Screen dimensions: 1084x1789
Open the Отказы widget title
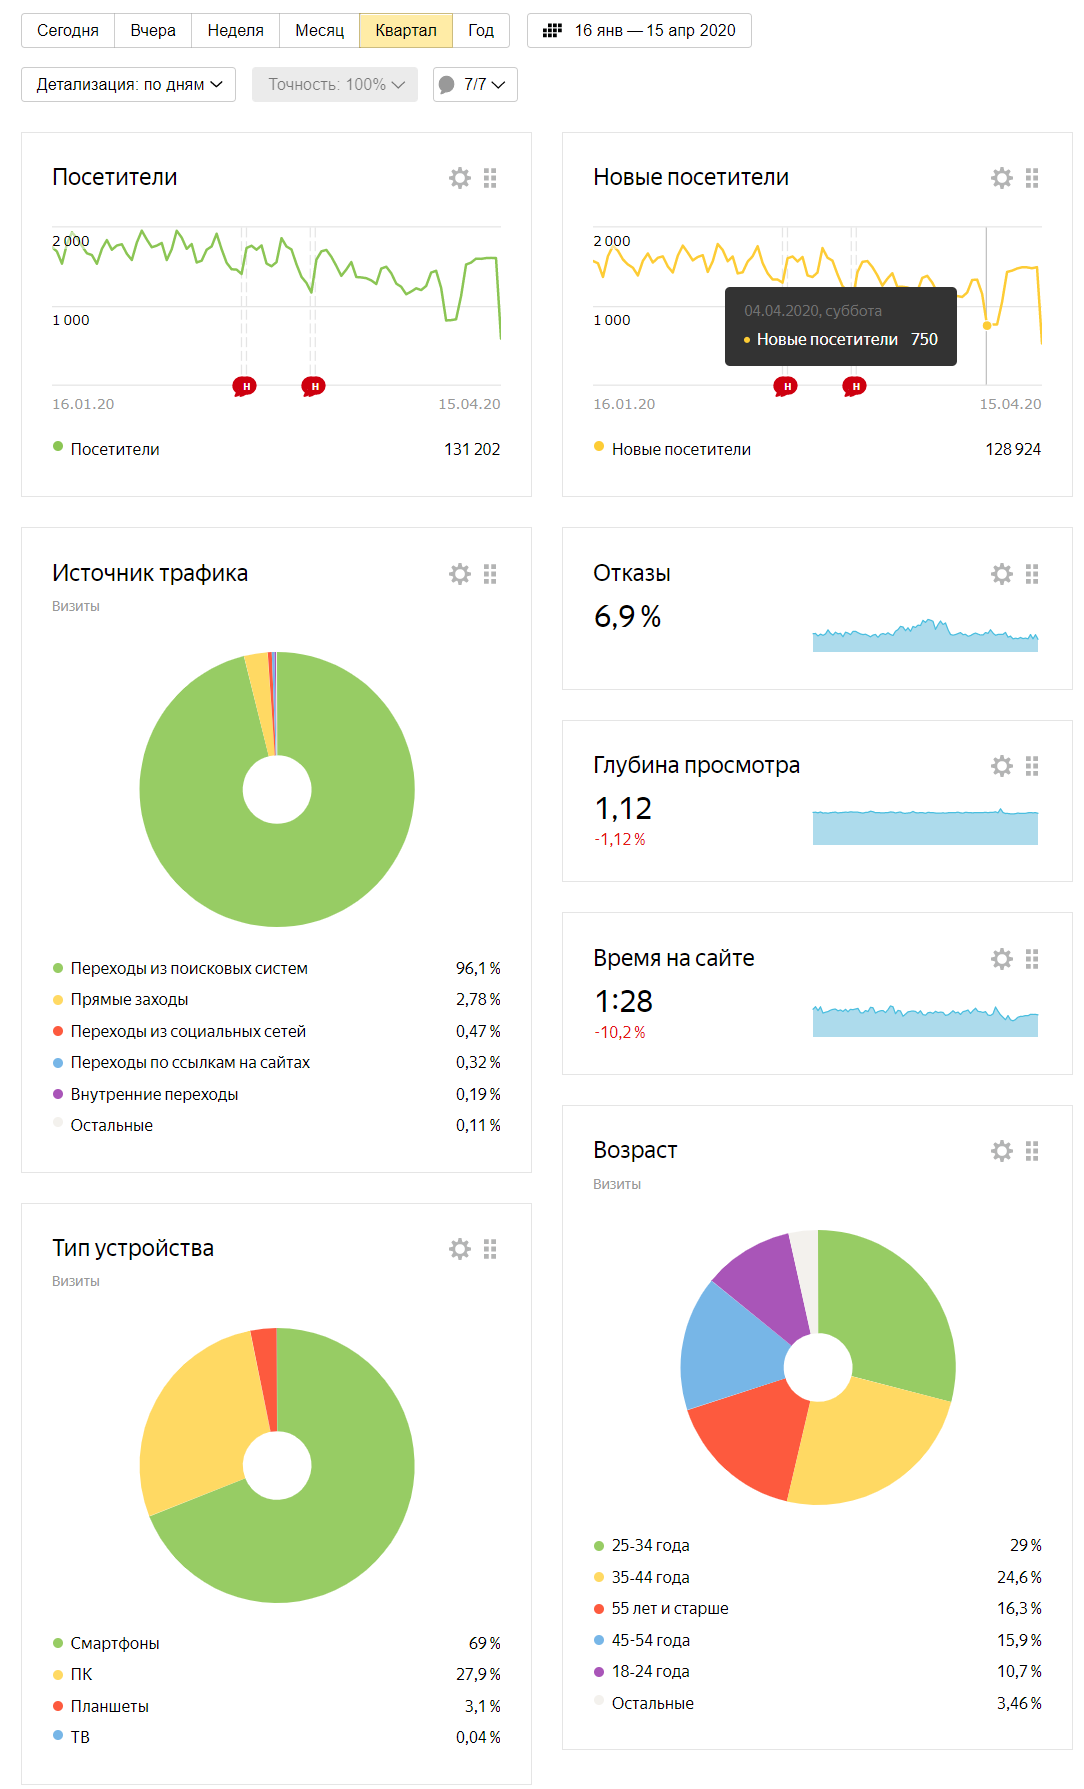tap(632, 573)
